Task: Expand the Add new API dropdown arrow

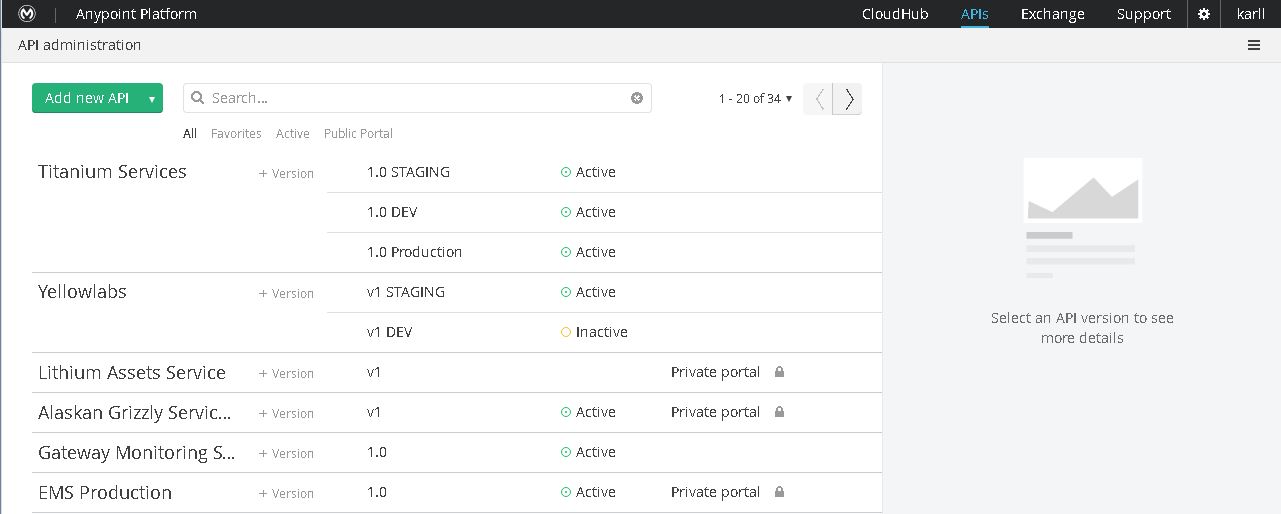Action: click(151, 98)
